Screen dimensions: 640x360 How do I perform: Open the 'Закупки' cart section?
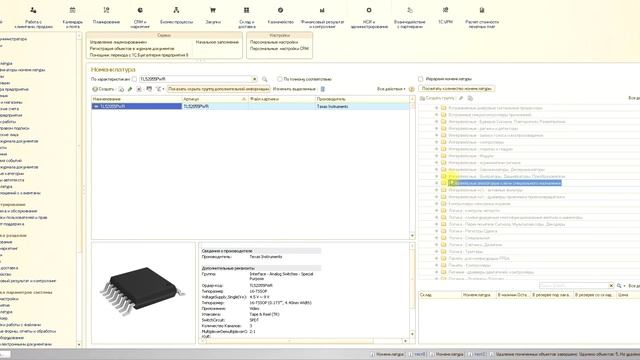coord(213,15)
